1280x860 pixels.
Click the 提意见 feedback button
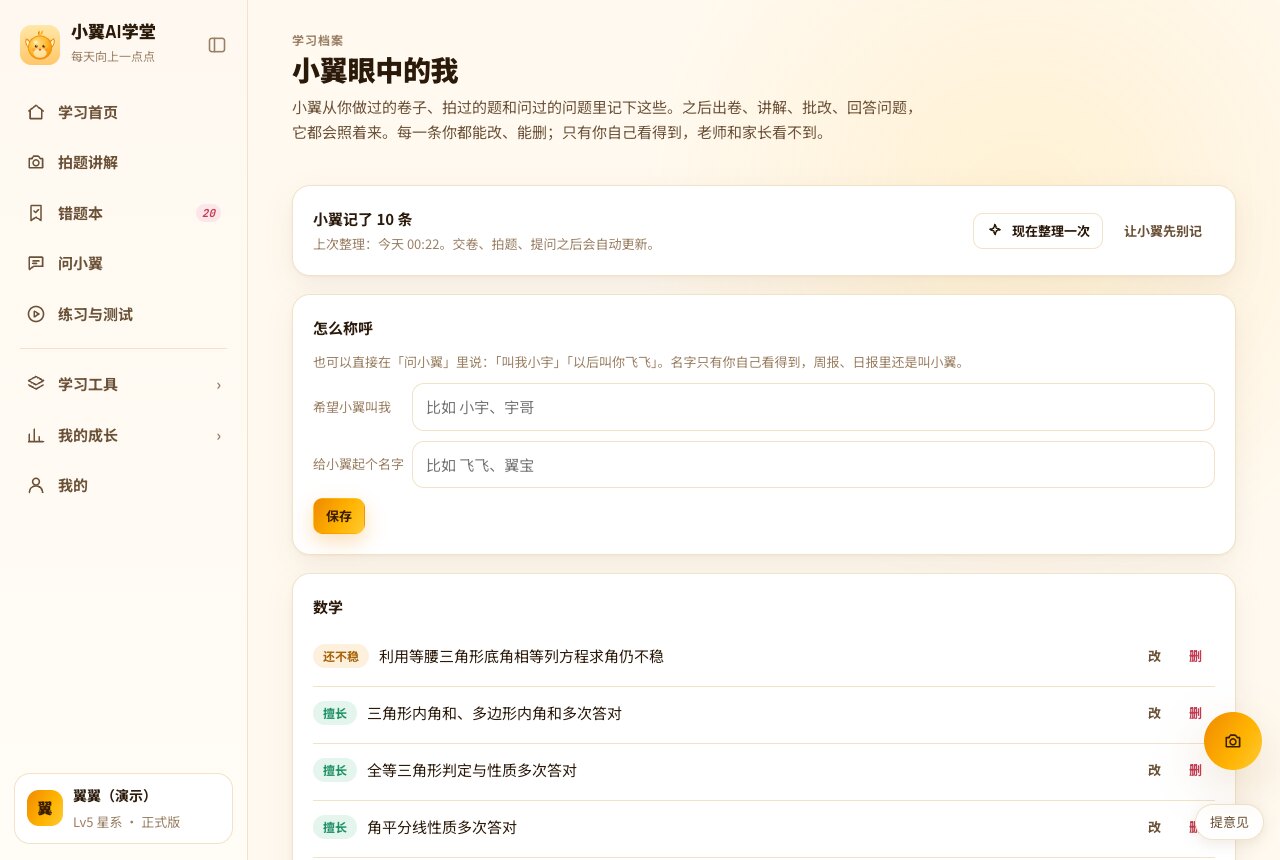click(x=1229, y=822)
